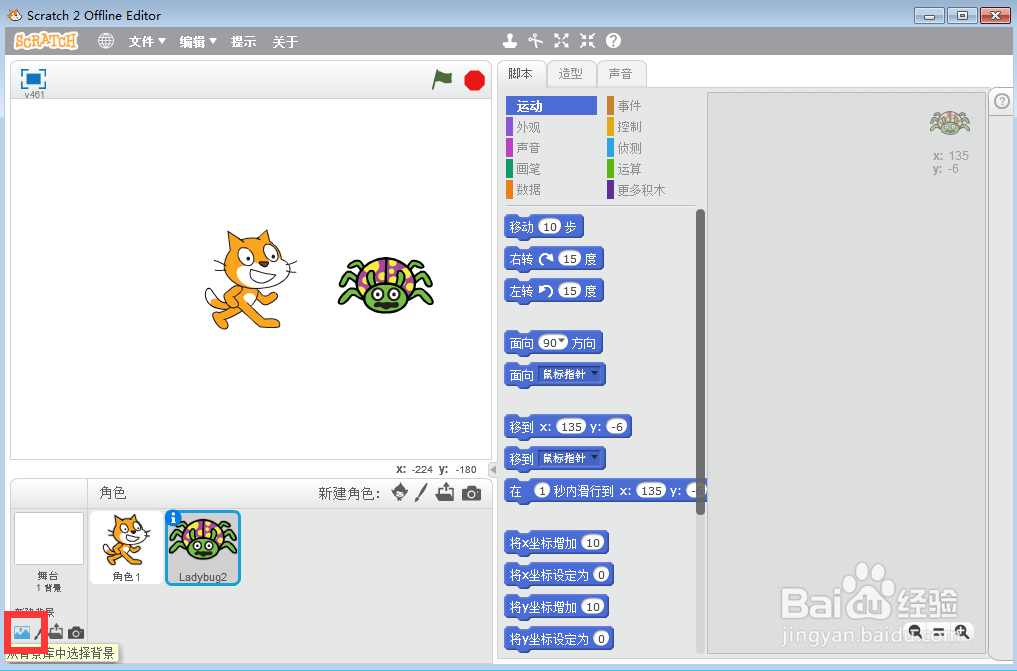Screen dimensions: 1017x671
Task: Select the shrink sprite tool
Action: [588, 41]
